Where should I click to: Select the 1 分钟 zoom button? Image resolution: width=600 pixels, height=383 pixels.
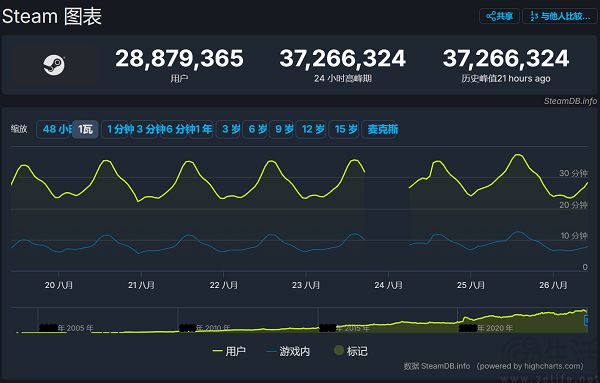tap(118, 129)
